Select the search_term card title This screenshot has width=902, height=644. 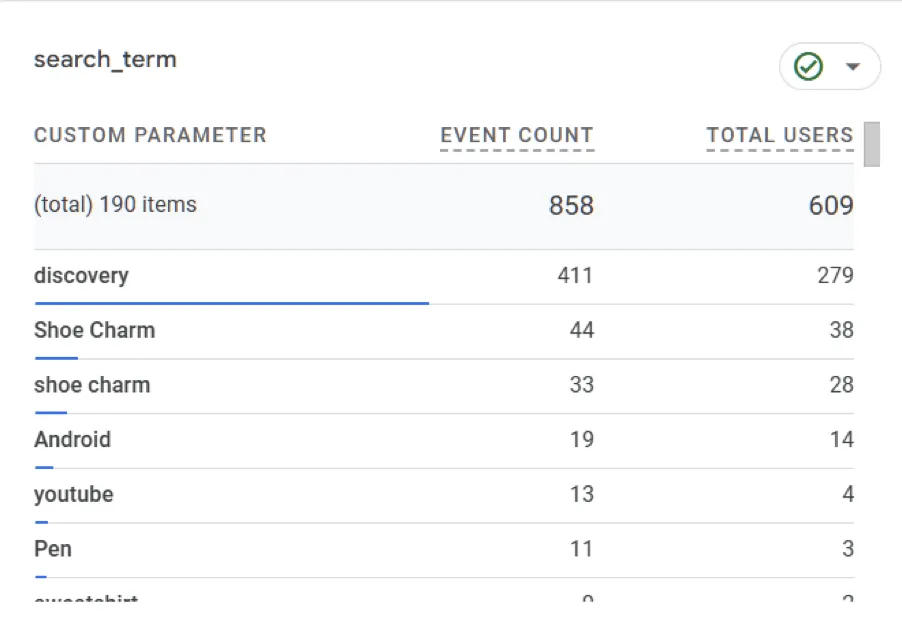(x=105, y=59)
